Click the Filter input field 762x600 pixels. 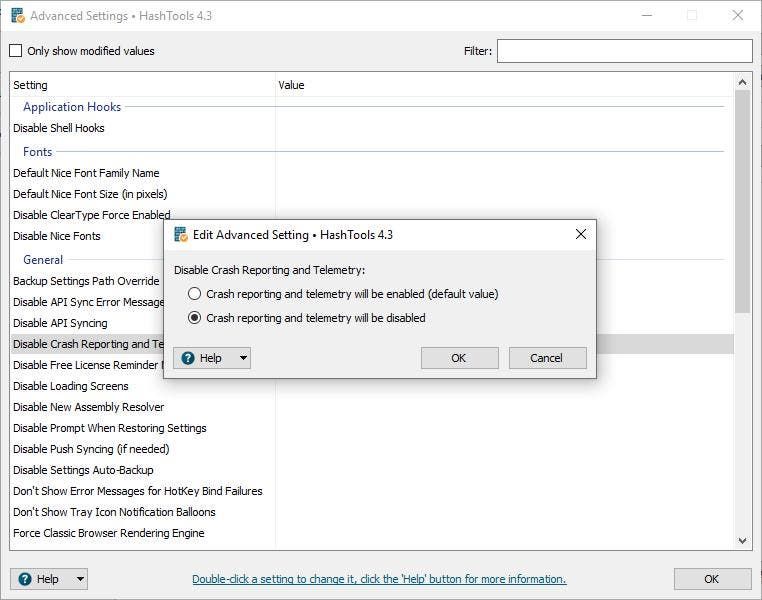click(624, 51)
